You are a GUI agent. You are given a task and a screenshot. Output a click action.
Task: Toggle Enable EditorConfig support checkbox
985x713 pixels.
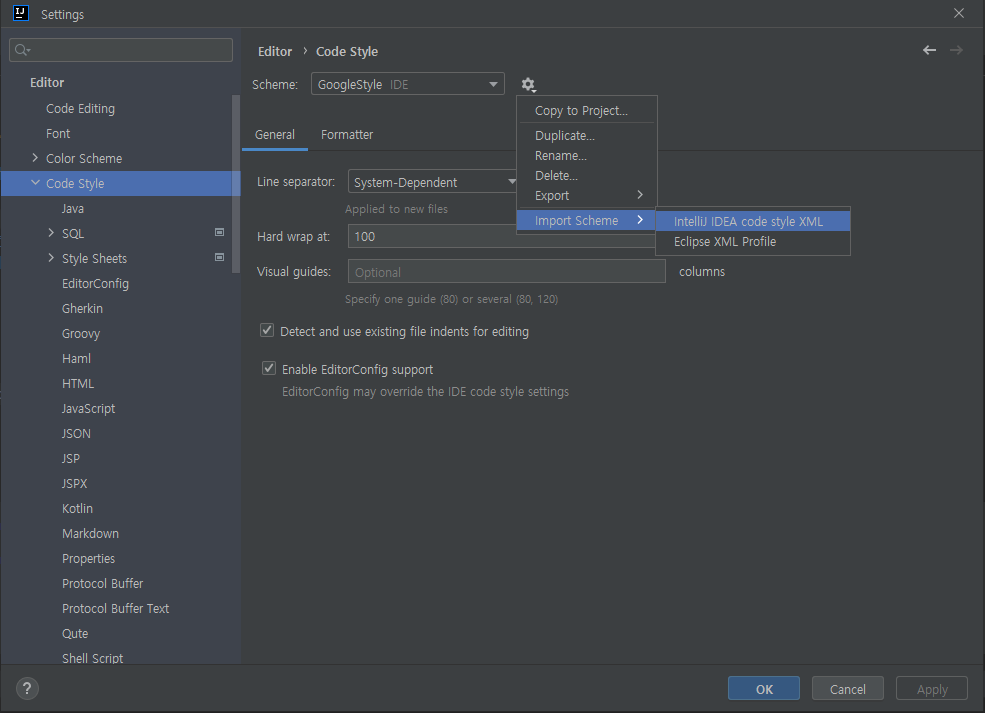coord(269,369)
